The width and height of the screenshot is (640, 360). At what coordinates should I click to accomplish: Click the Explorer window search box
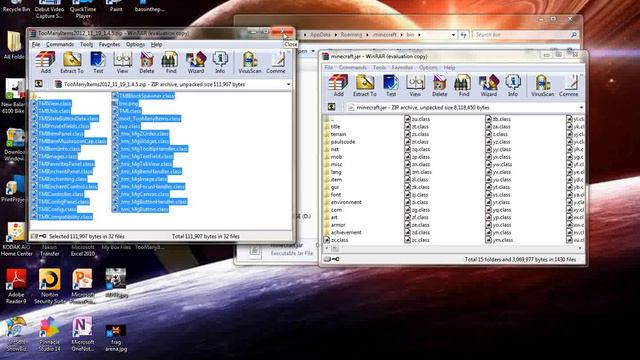526,35
